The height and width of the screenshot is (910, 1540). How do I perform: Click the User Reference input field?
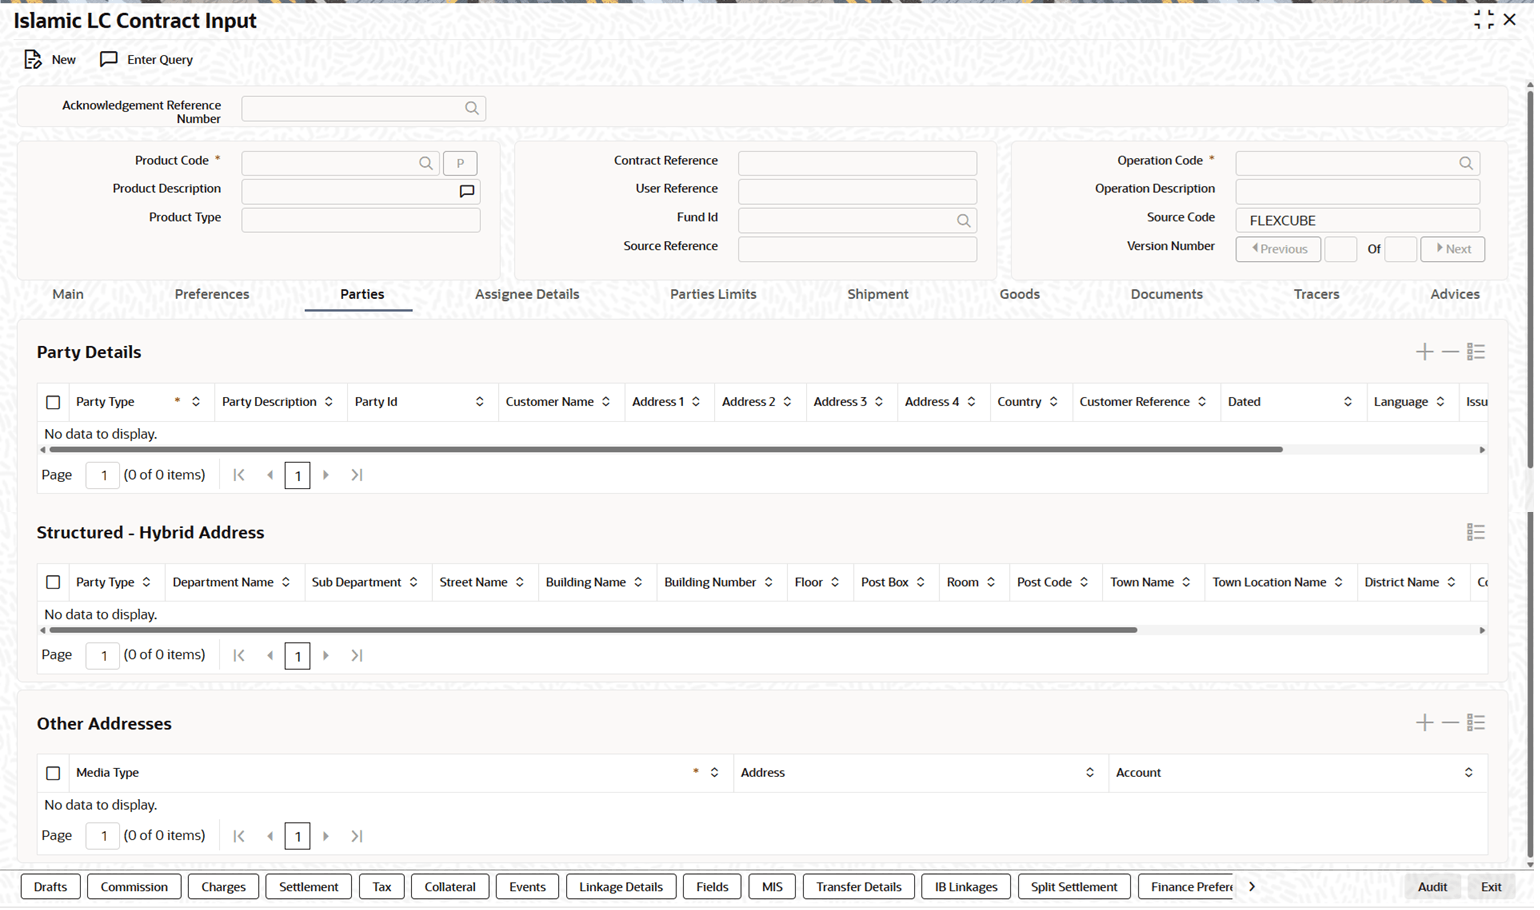(x=857, y=192)
